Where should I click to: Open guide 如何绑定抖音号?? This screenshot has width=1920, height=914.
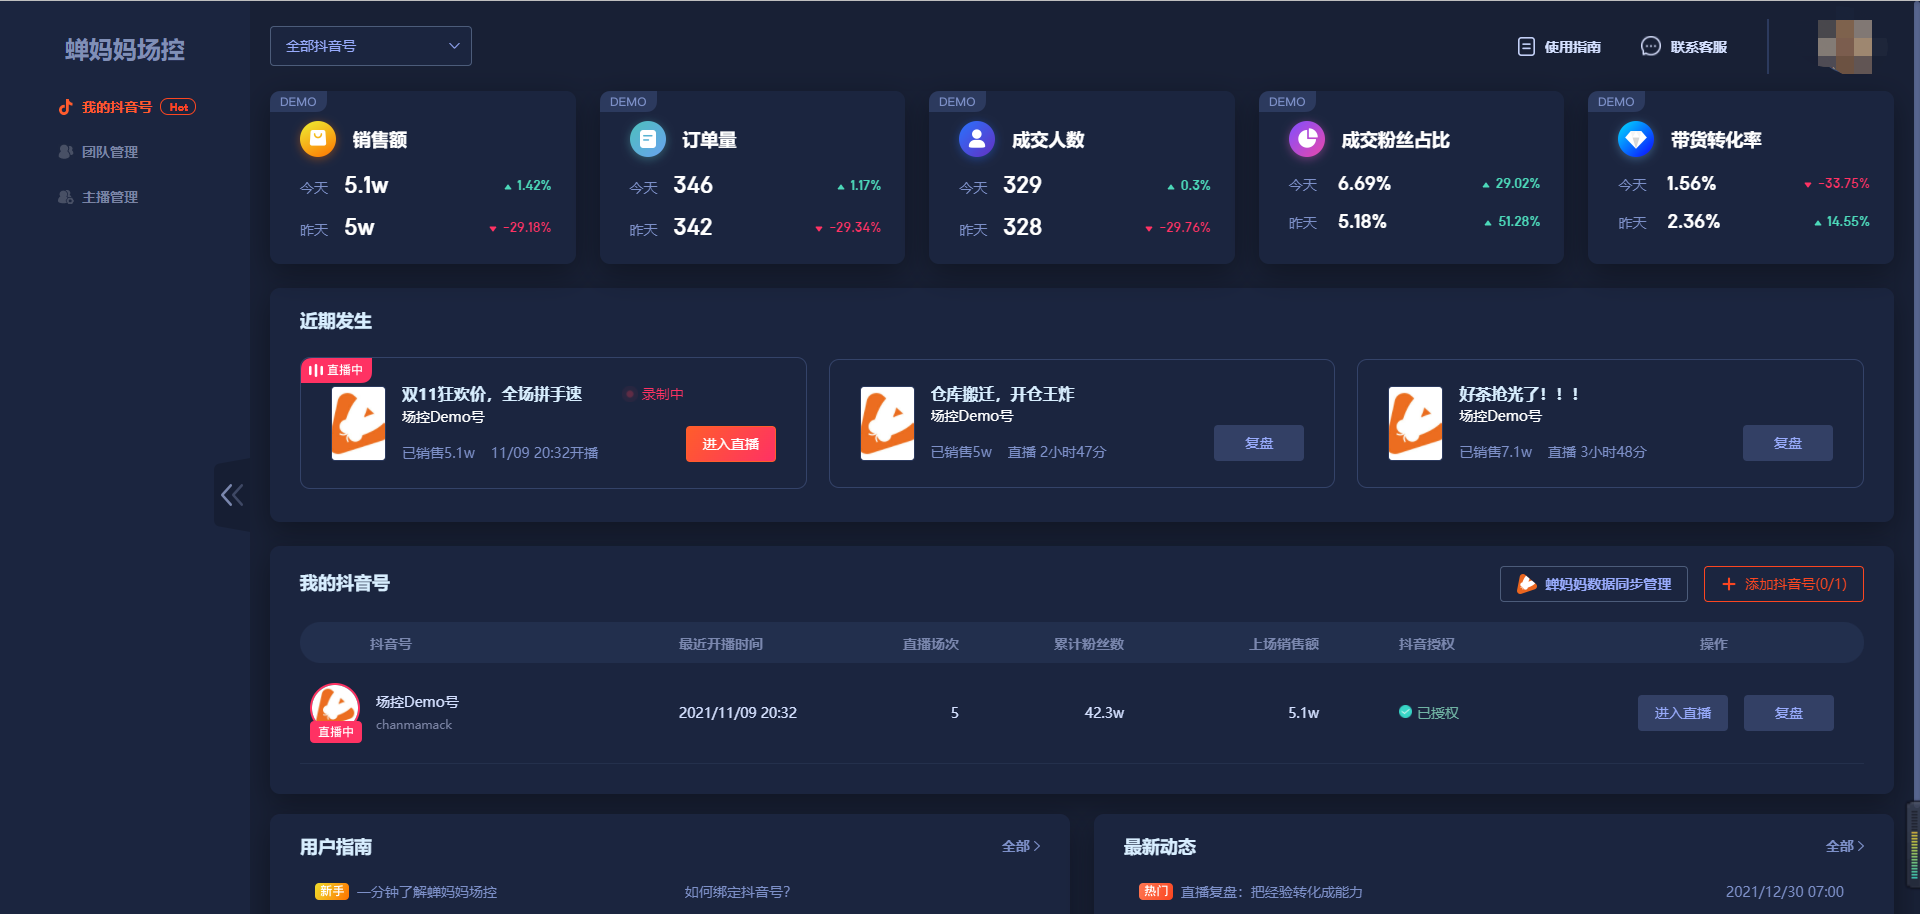[737, 892]
